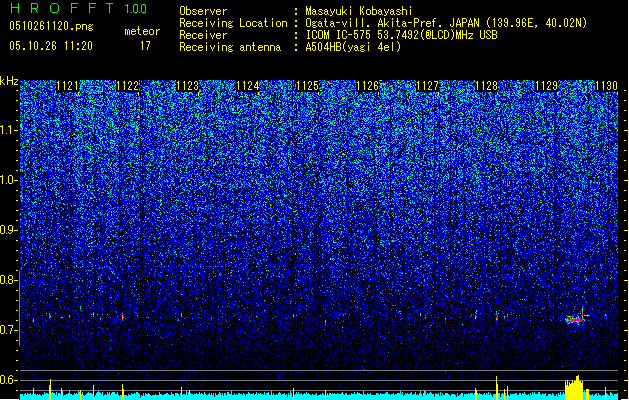Click the kHz axis unit label

click(x=9, y=81)
